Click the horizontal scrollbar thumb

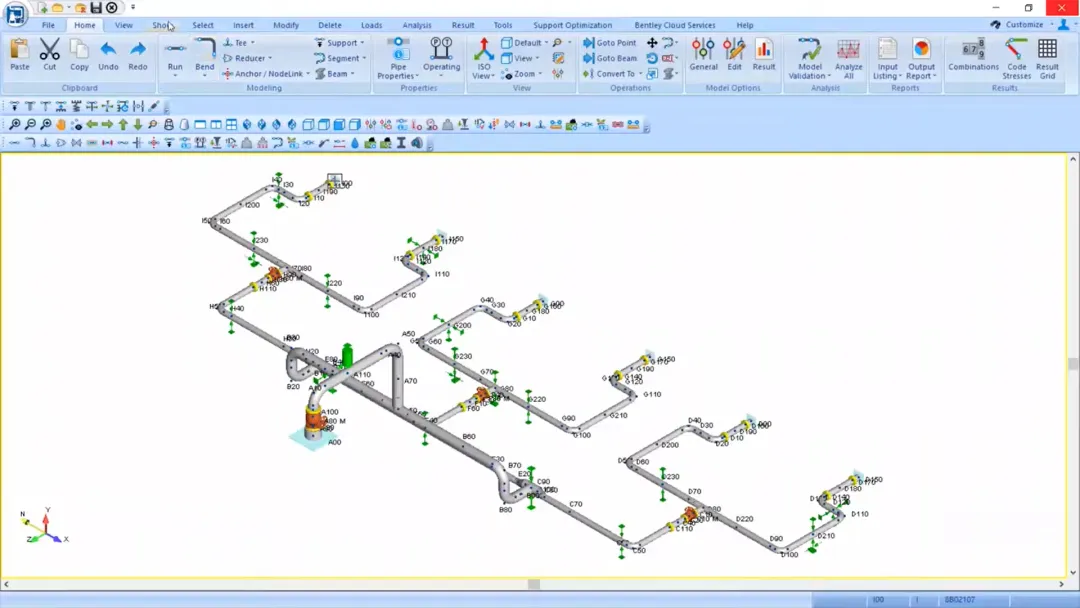(534, 584)
